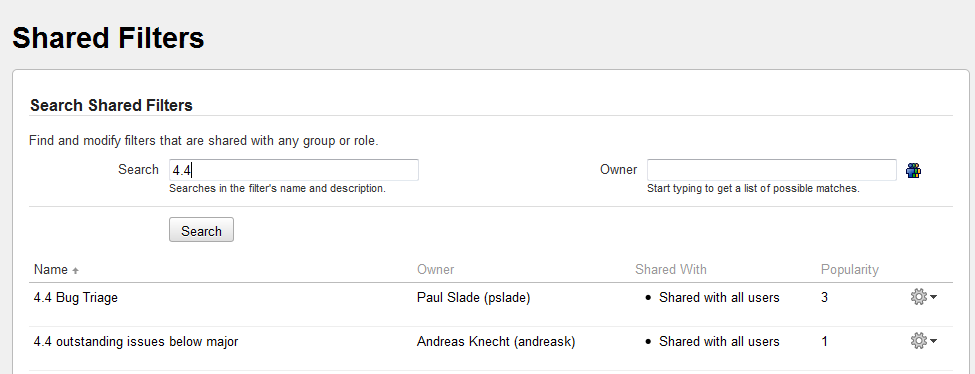Click Shared with all users for Bug Triage
The height and width of the screenshot is (374, 975).
[719, 297]
